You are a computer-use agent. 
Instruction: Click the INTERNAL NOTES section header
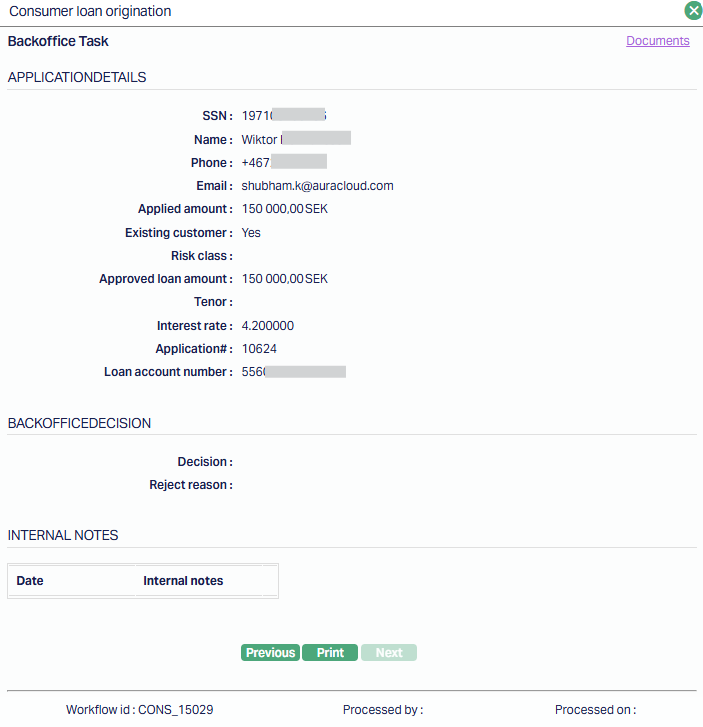63,535
